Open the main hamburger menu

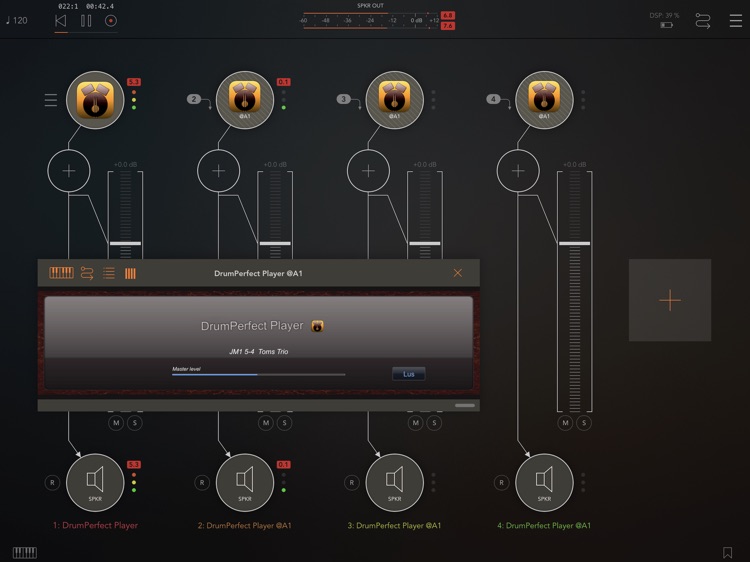pos(736,21)
